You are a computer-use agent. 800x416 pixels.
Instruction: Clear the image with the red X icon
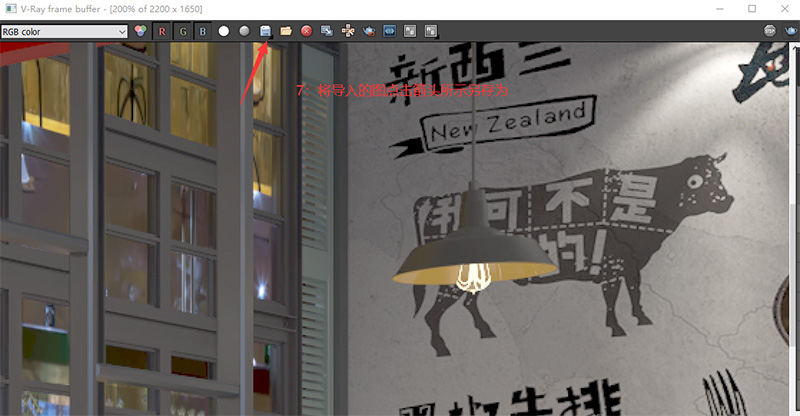pyautogui.click(x=306, y=31)
